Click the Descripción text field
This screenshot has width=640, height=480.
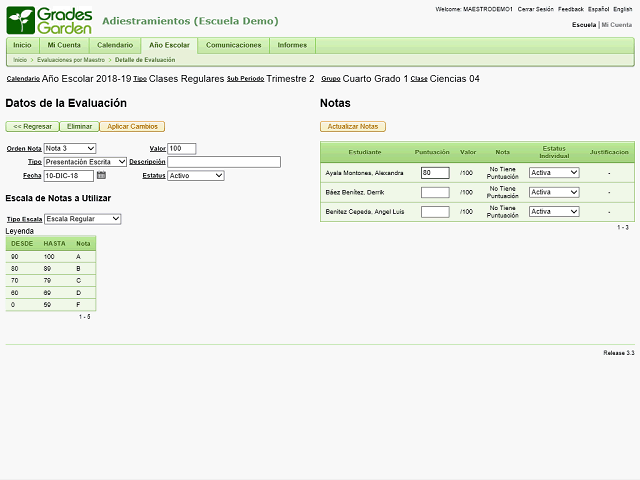pyautogui.click(x=224, y=162)
